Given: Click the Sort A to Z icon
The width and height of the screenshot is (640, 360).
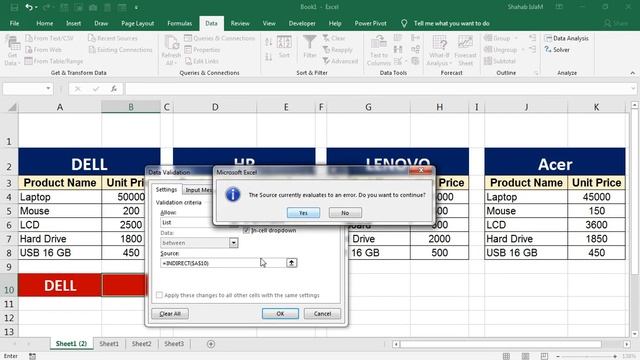Looking at the screenshot, I should [x=269, y=42].
